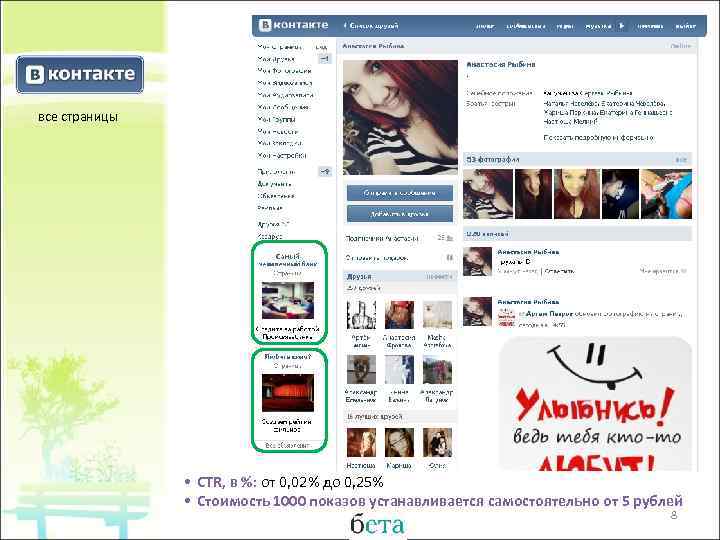Click the profile name in the page title bar
Viewport: 720px width, 540px height.
click(373, 46)
